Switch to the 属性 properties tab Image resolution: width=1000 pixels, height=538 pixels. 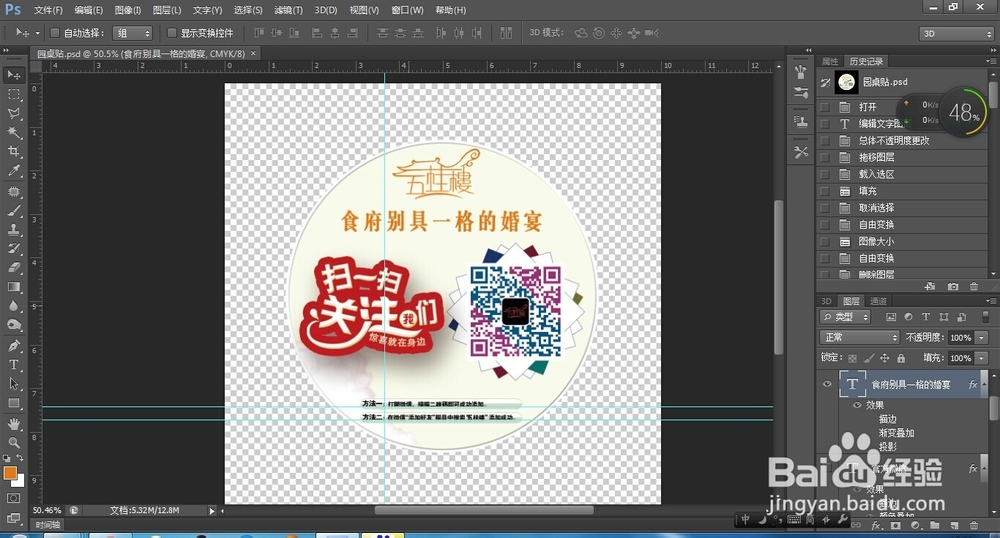point(830,61)
